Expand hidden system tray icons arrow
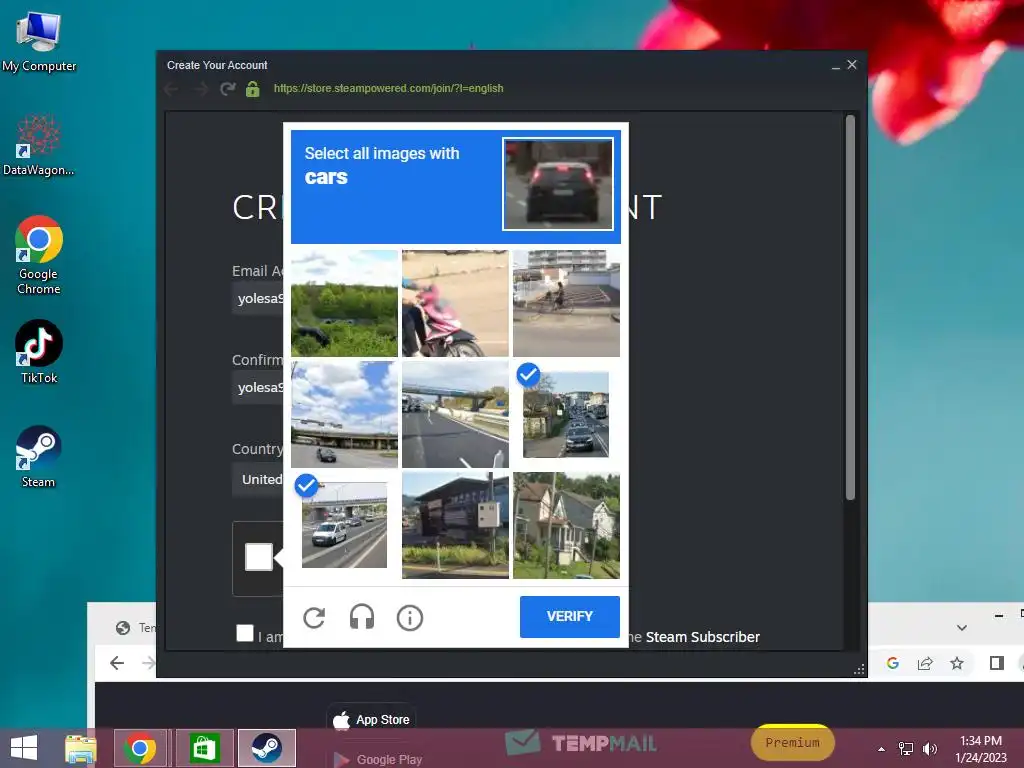 (882, 749)
